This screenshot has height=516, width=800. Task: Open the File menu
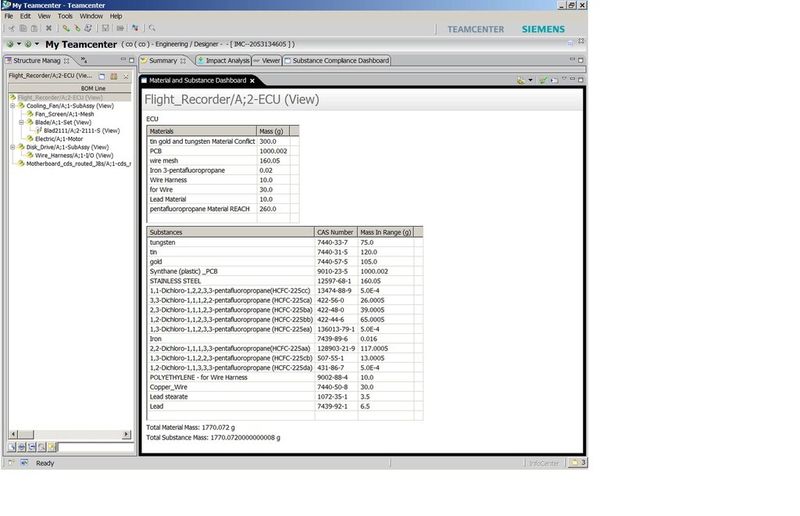9,16
